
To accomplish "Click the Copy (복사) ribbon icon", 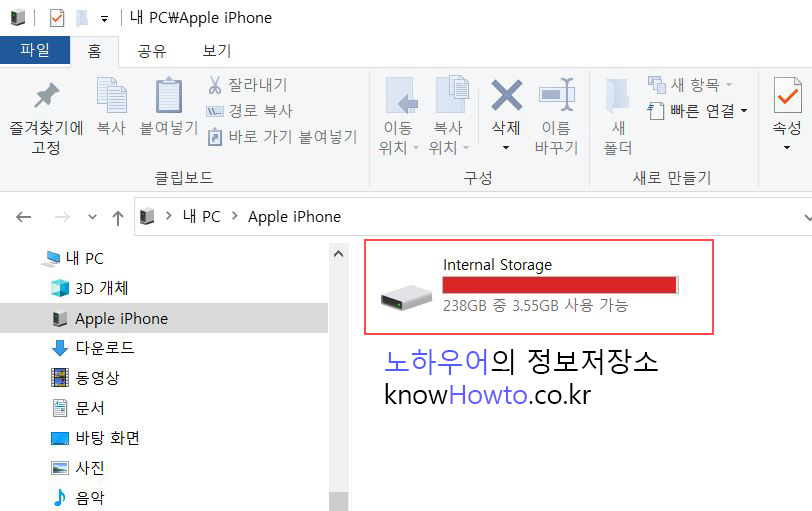I will click(111, 95).
